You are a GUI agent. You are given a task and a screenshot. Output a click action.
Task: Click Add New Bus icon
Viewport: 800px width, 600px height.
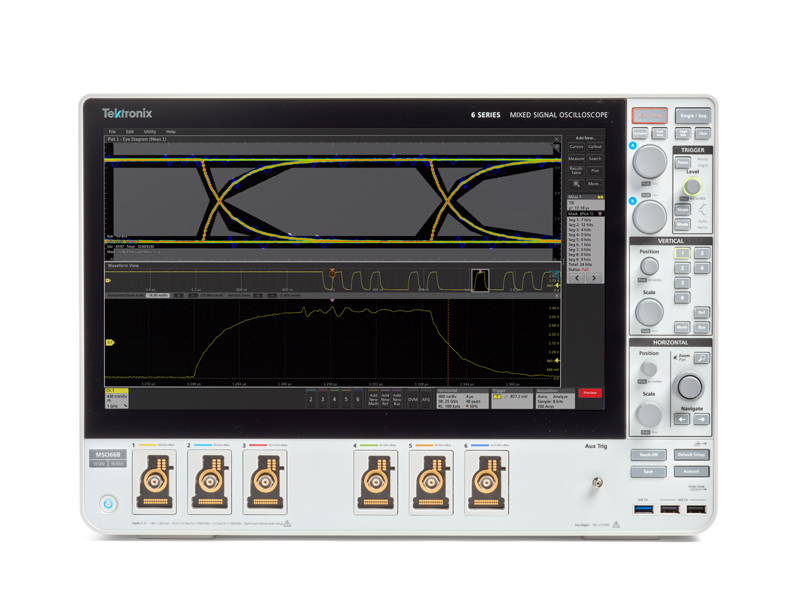point(397,398)
